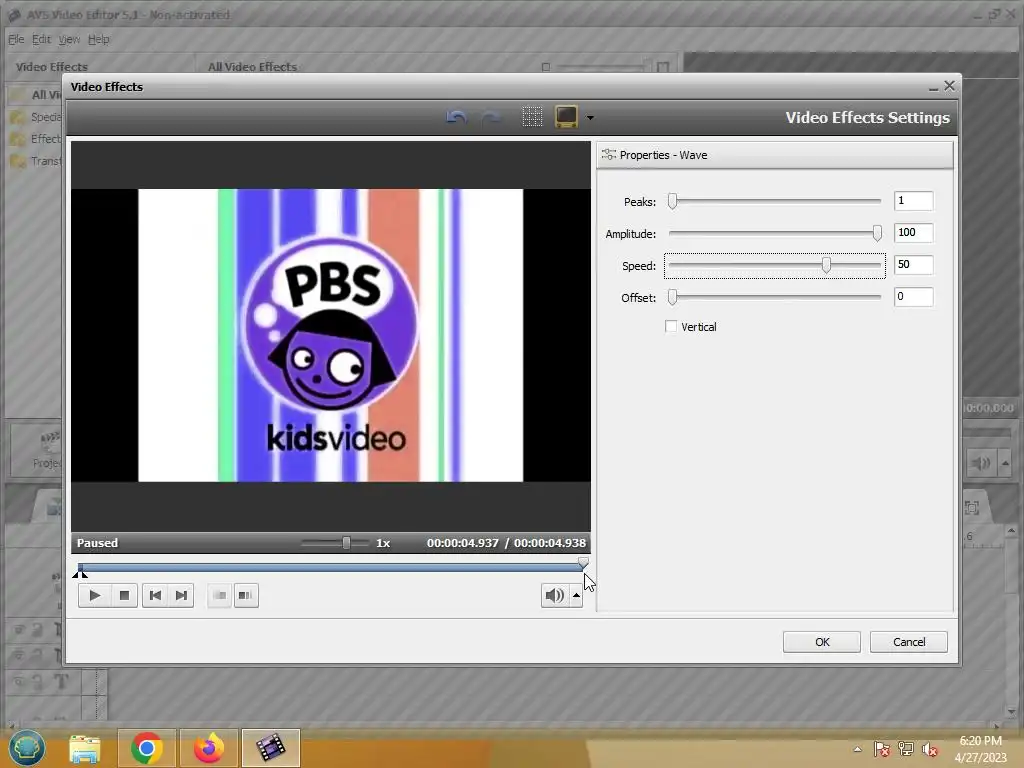The height and width of the screenshot is (768, 1024).
Task: Jump to previous frame
Action: click(155, 595)
